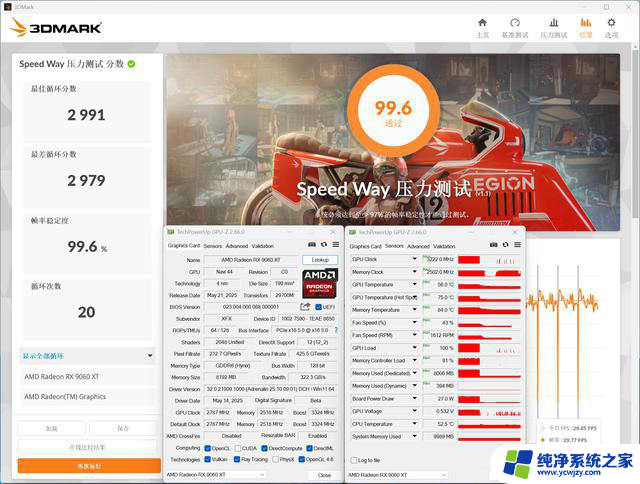Open the Memory Clock sensor dropdown
This screenshot has height=484, width=640.
point(414,272)
